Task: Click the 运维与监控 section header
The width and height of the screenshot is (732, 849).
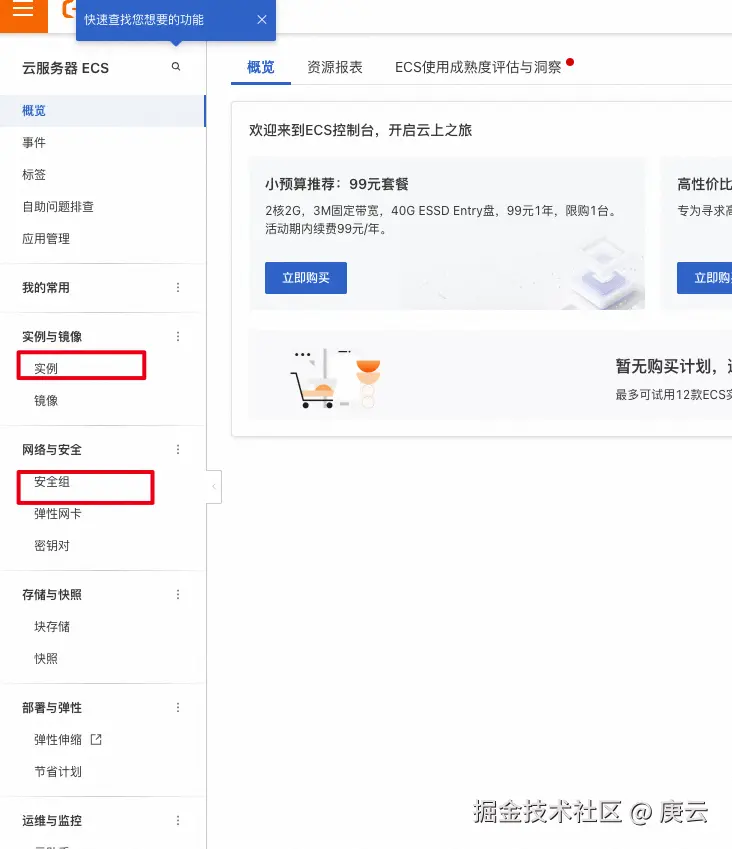Action: point(52,821)
